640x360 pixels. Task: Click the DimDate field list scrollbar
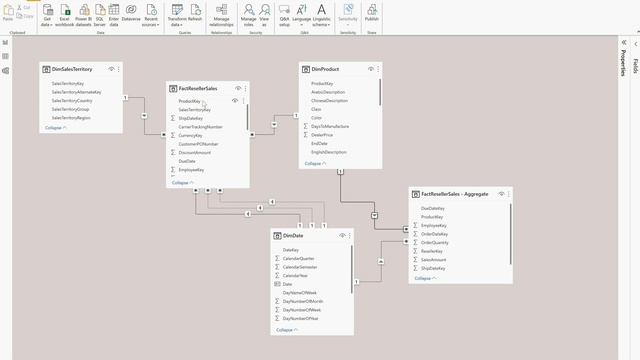point(351,269)
